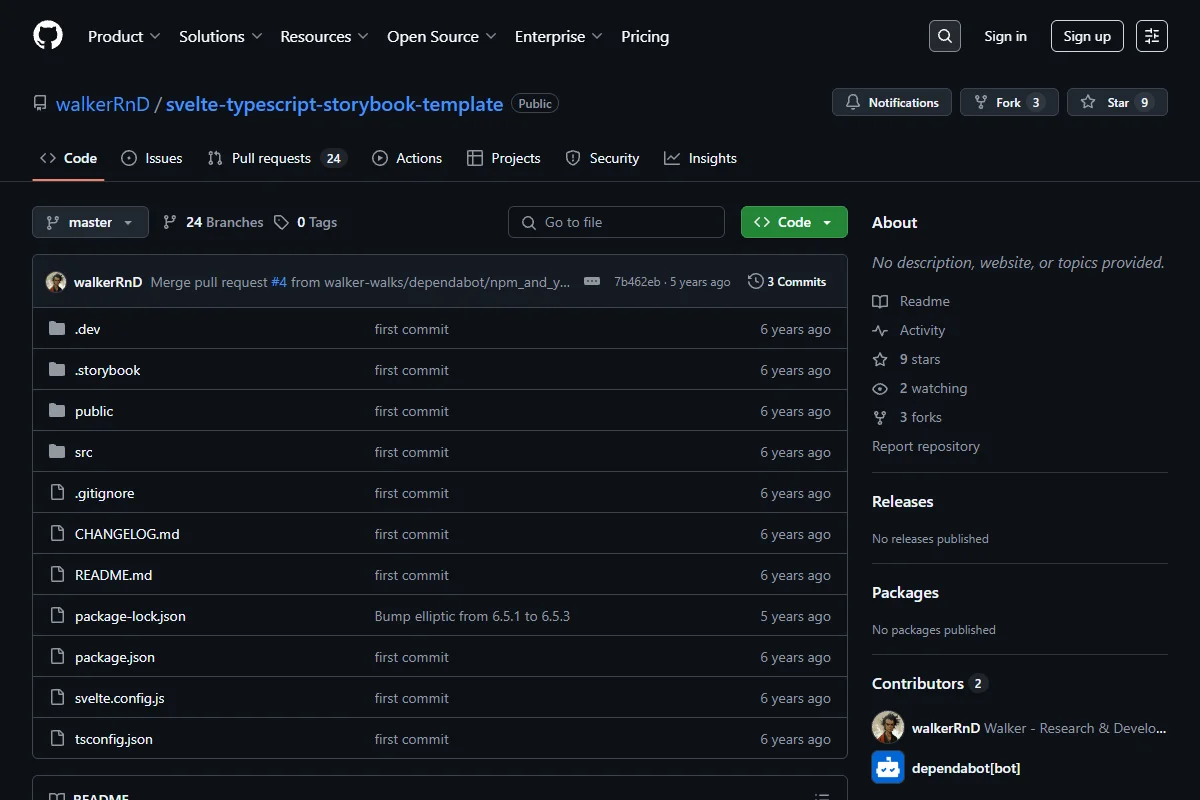This screenshot has height=800, width=1200.
Task: Expand the green Code dropdown button
Action: pyautogui.click(x=794, y=222)
